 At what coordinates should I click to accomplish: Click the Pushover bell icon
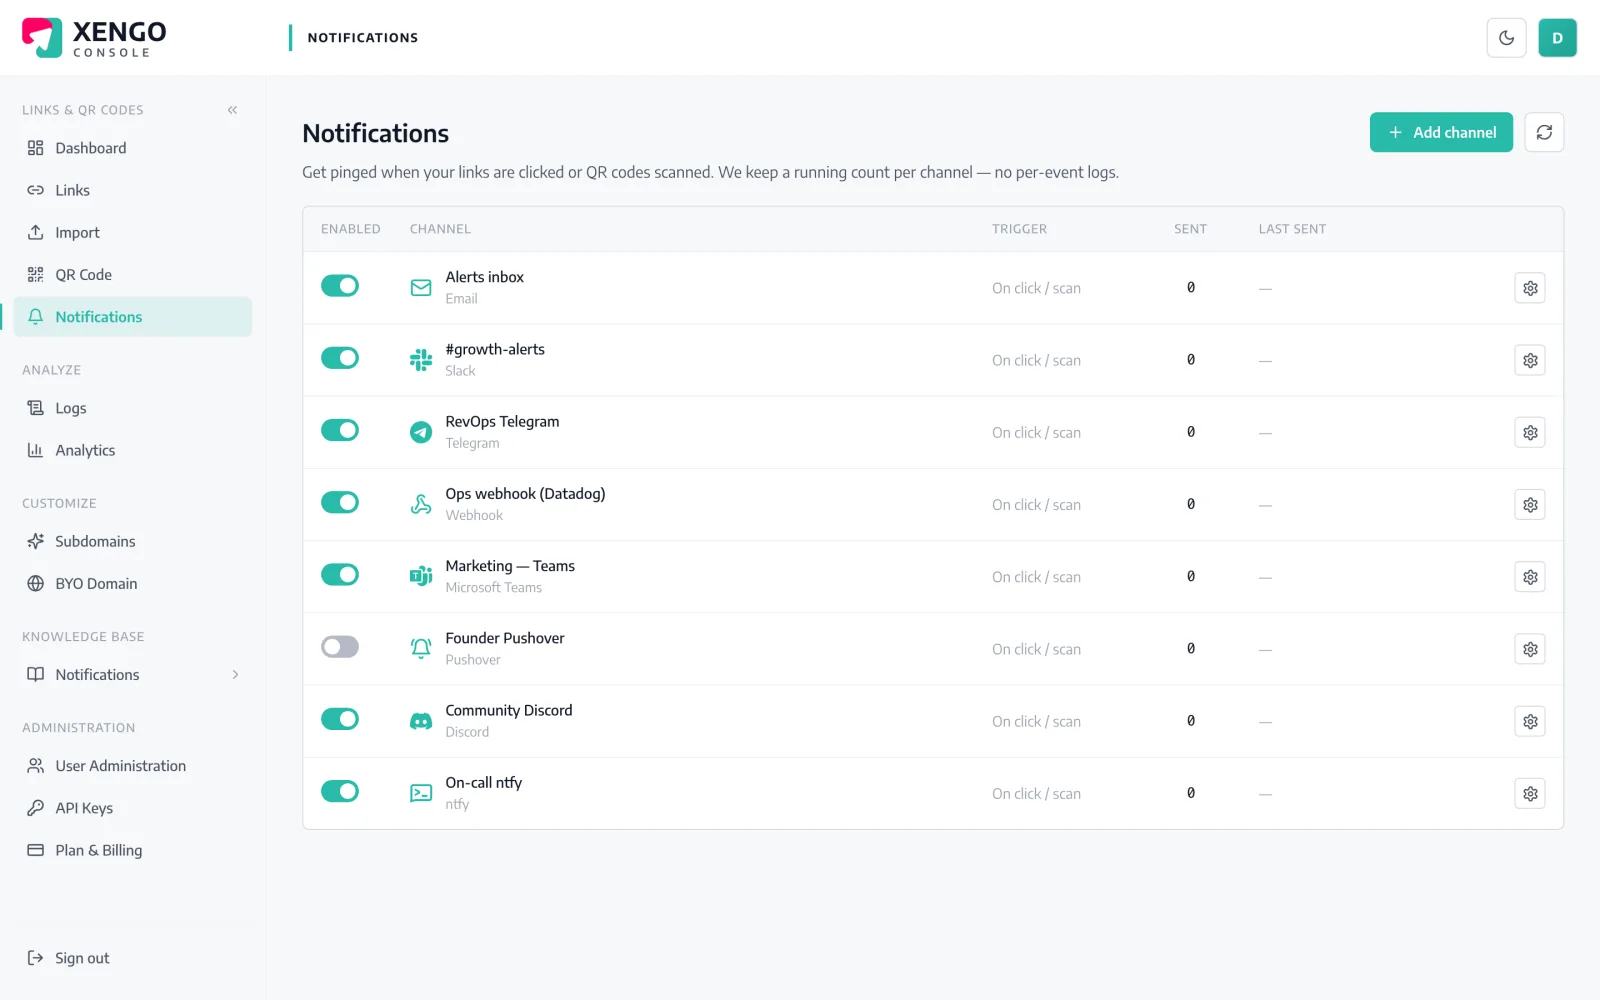[x=421, y=649]
